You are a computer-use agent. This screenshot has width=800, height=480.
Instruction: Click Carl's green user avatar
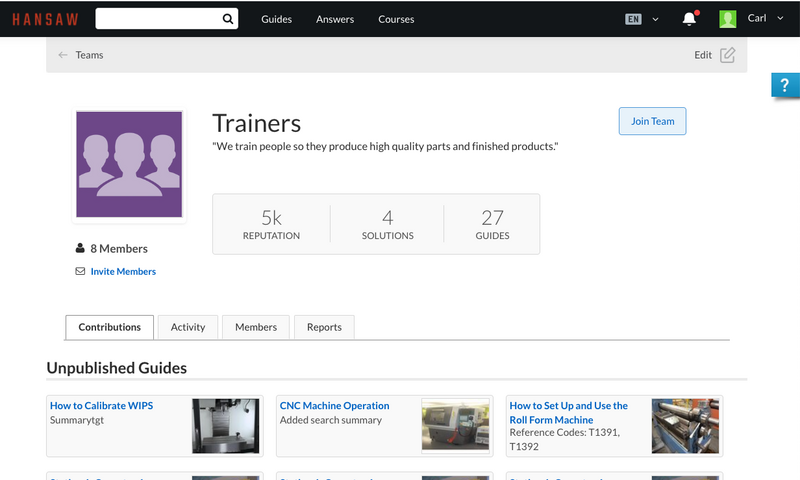tap(728, 19)
